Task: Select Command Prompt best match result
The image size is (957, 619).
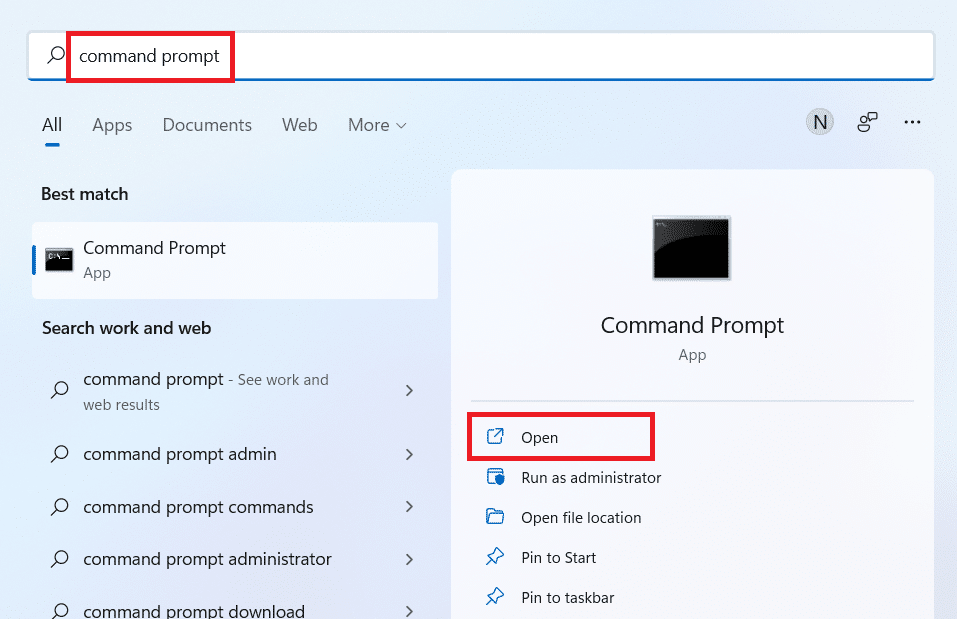Action: (x=235, y=260)
